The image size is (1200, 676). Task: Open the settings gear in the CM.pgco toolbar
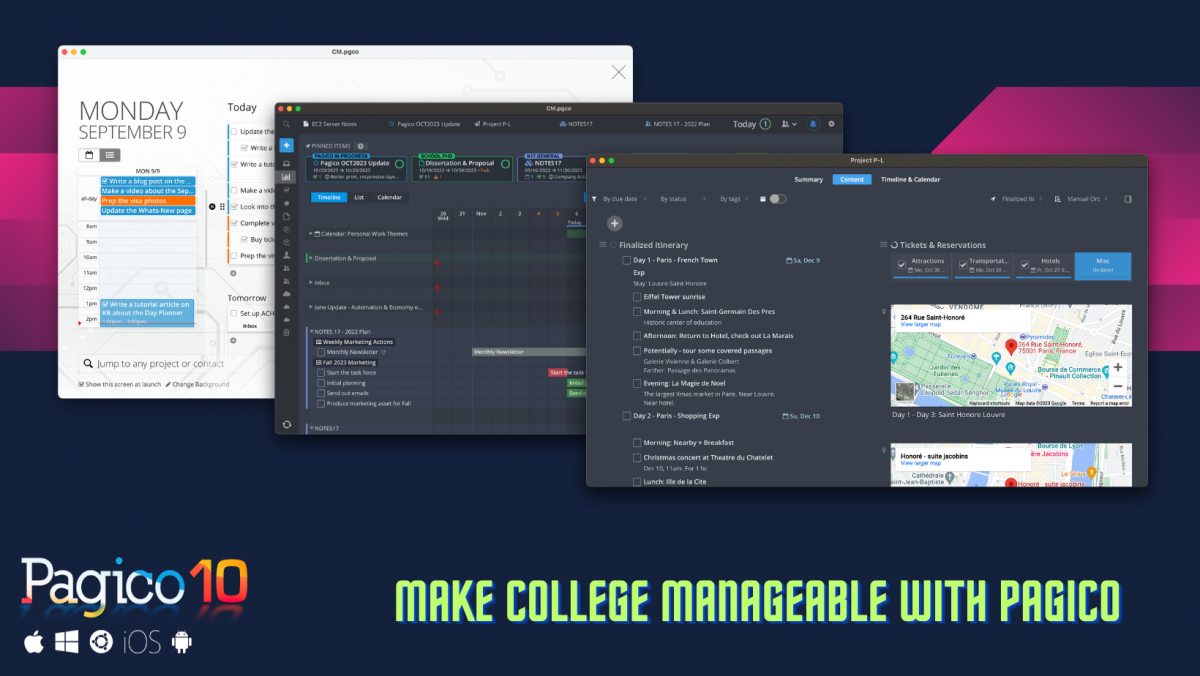tap(831, 124)
